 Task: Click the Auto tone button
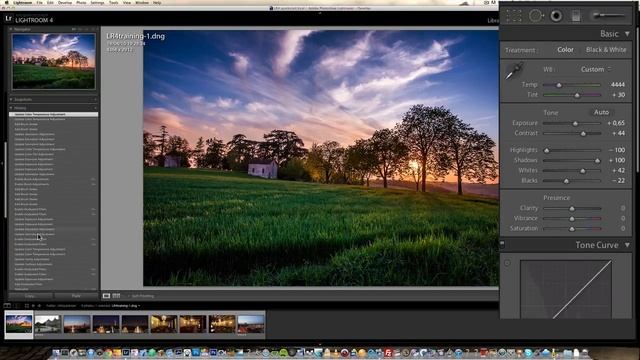click(601, 112)
